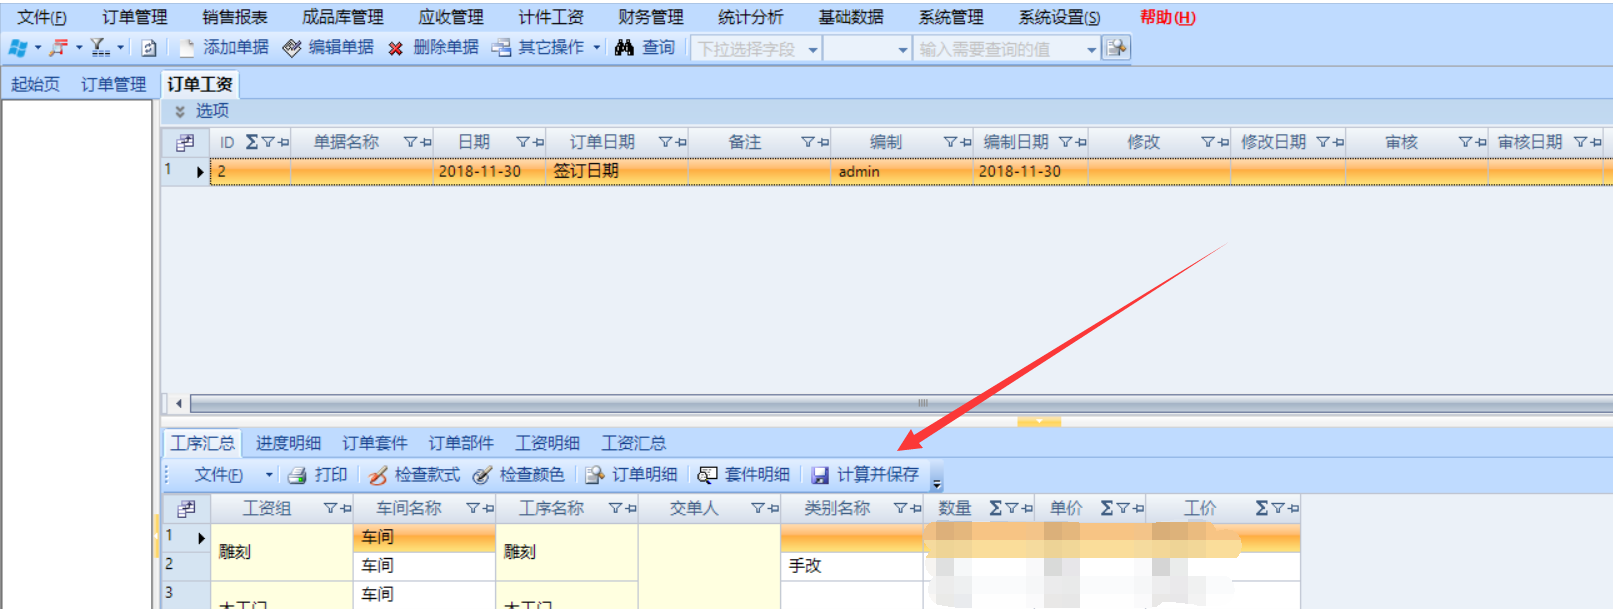Toggle the filter icon on 单据名称 column
Image resolution: width=1613 pixels, height=609 pixels.
410,143
